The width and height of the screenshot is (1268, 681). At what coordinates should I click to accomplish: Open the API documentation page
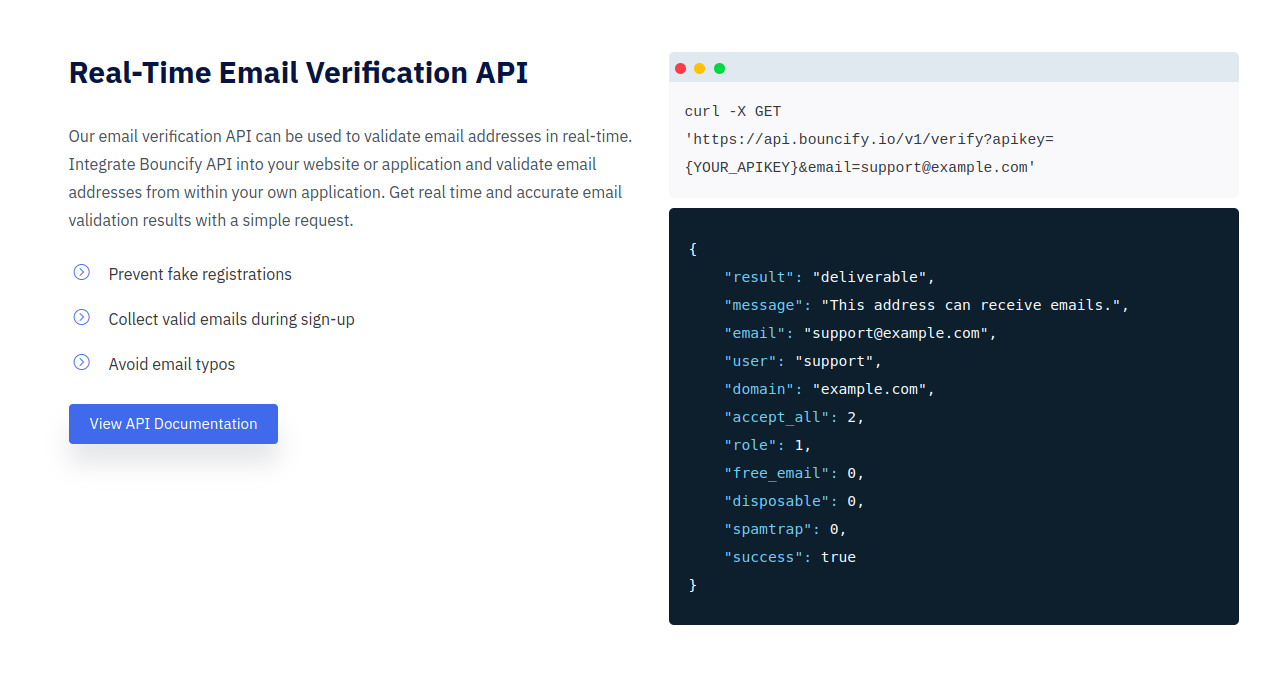coord(173,423)
